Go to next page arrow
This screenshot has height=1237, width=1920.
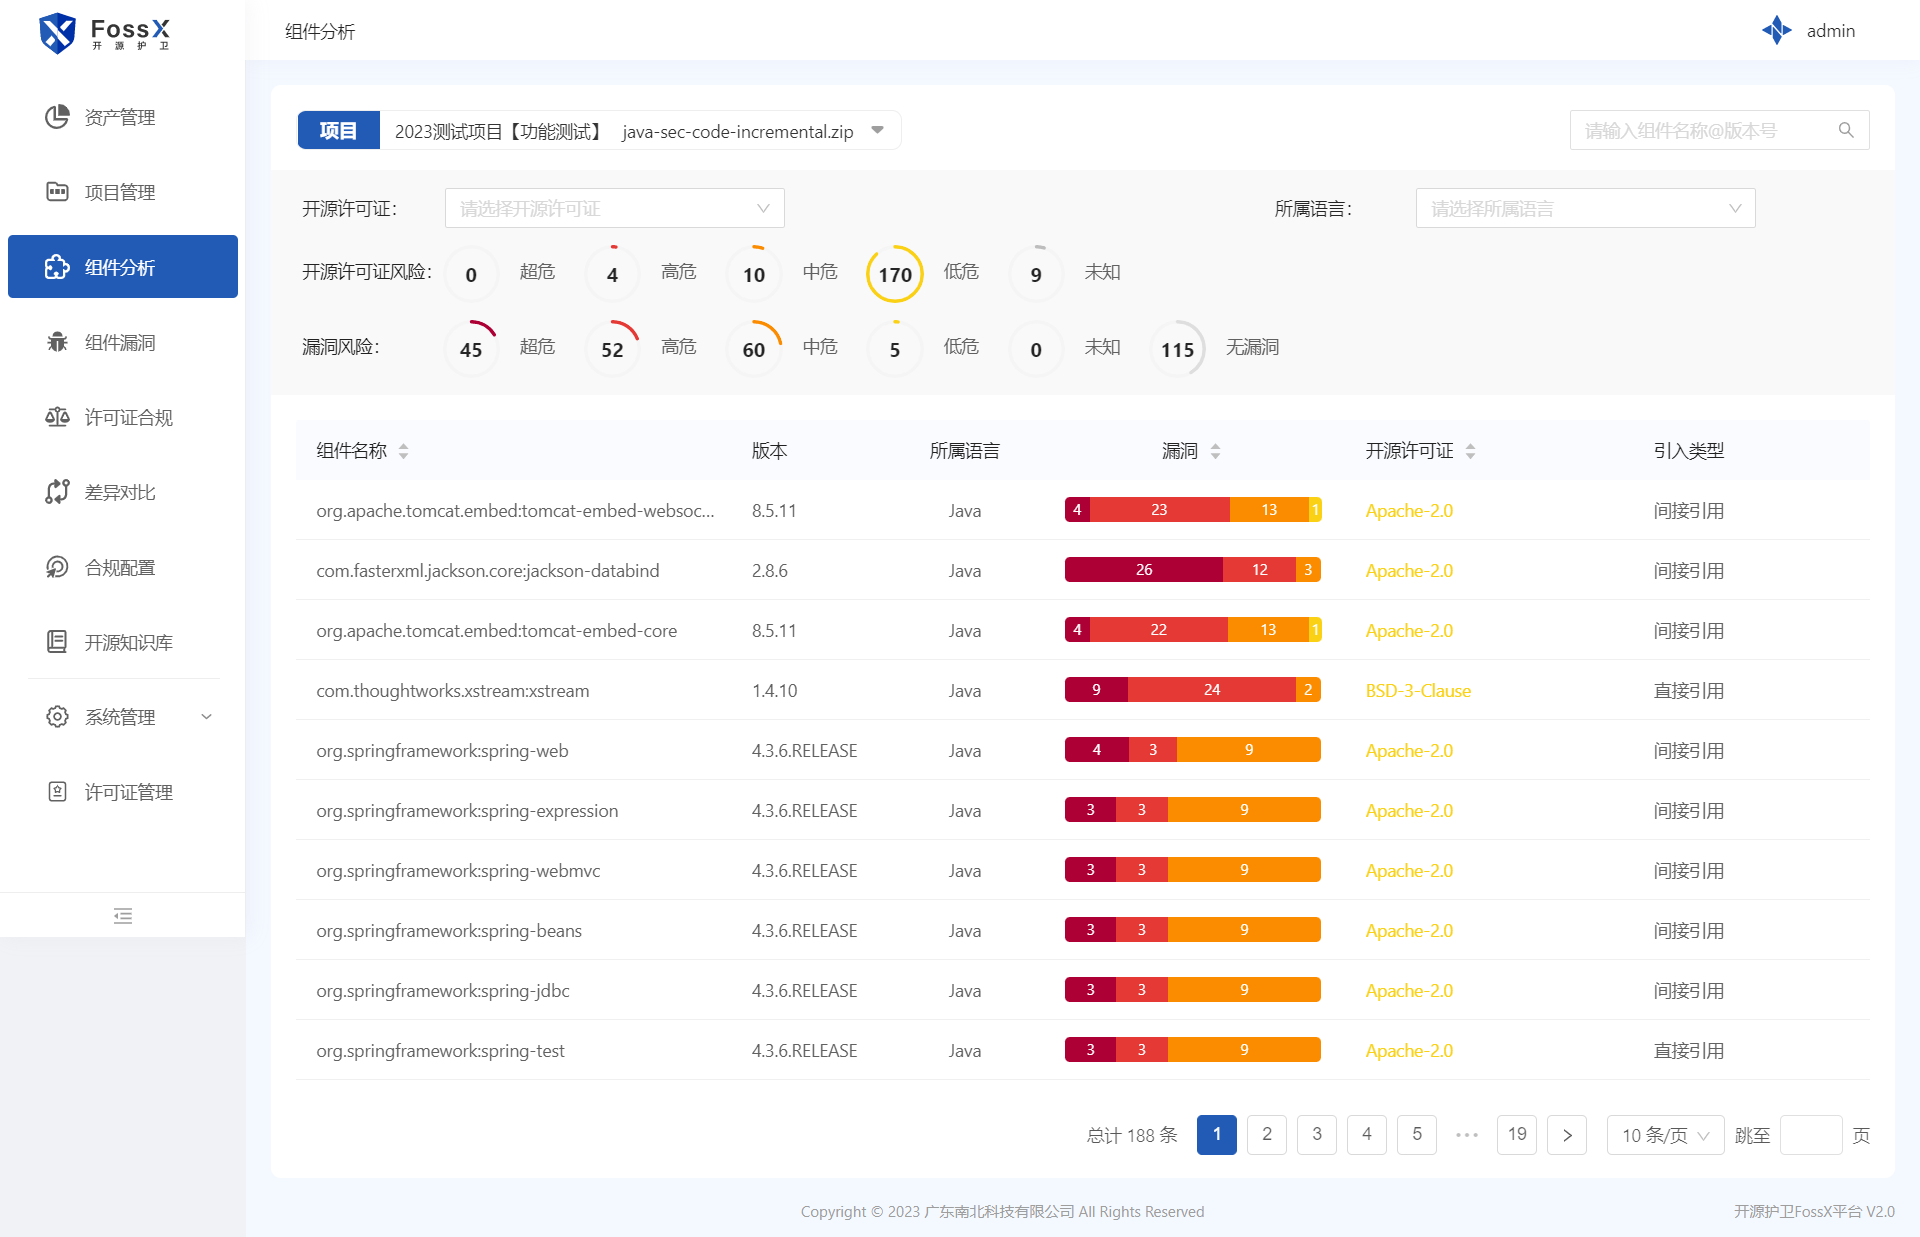(x=1567, y=1135)
